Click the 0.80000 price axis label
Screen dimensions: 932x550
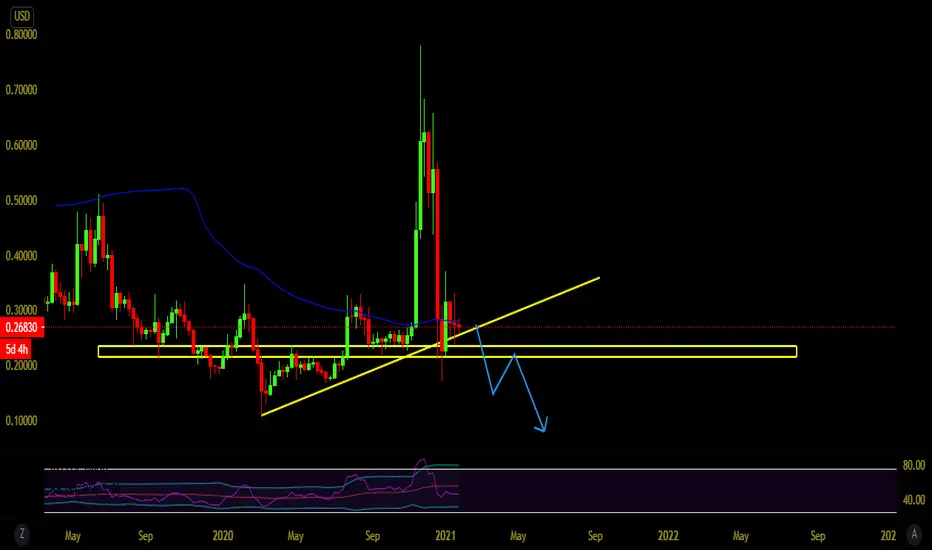[21, 34]
